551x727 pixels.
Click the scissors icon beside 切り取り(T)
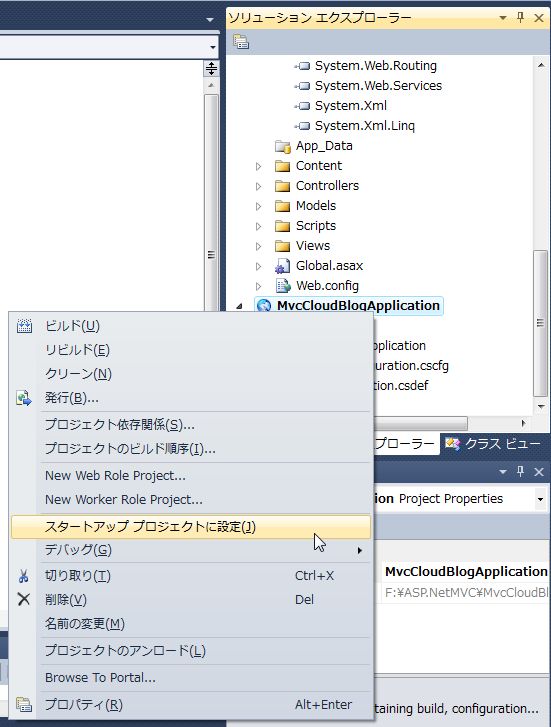[24, 576]
